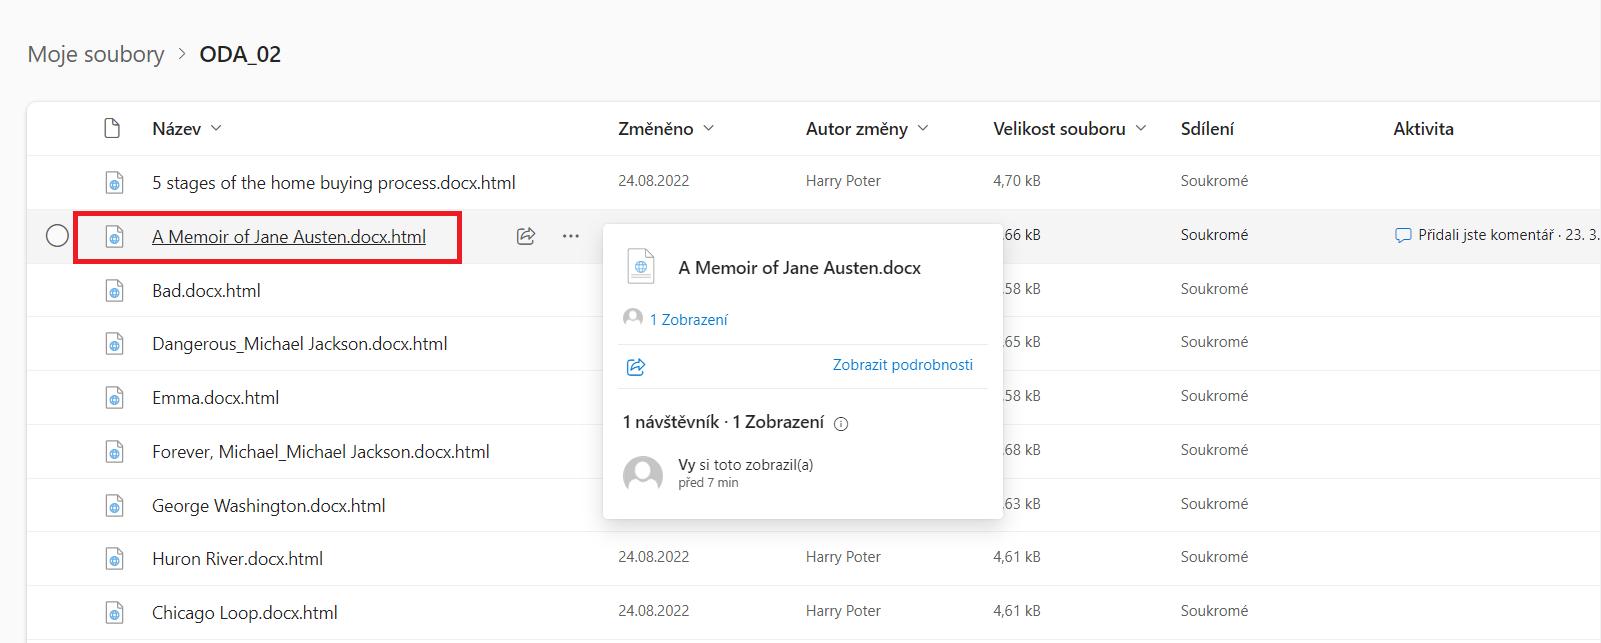Select the Jane Austen file row circle
Viewport: 1601px width, 643px height.
58,235
